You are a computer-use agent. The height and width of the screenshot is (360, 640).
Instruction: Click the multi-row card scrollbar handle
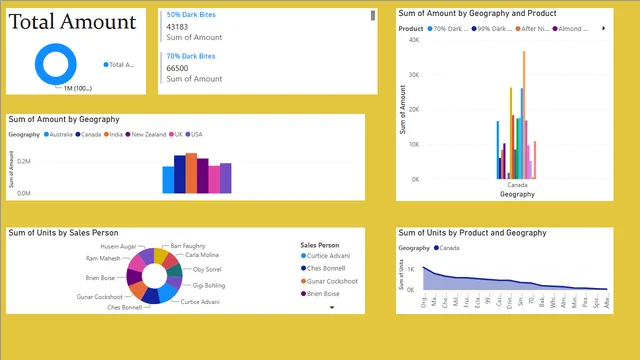tap(373, 16)
